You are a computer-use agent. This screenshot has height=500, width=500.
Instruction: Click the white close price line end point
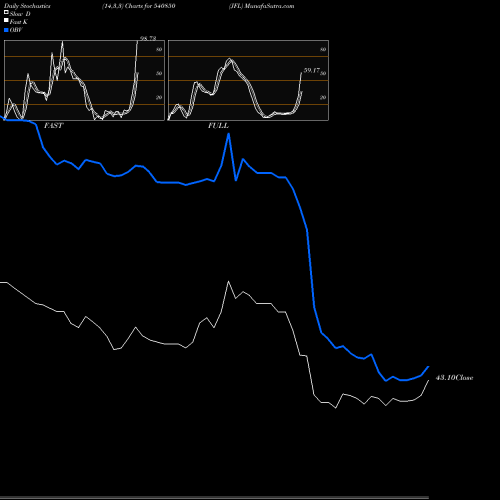coord(428,380)
